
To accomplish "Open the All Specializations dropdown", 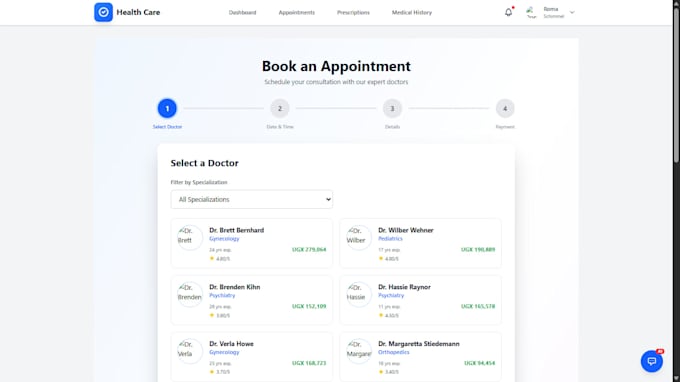I will pyautogui.click(x=252, y=199).
